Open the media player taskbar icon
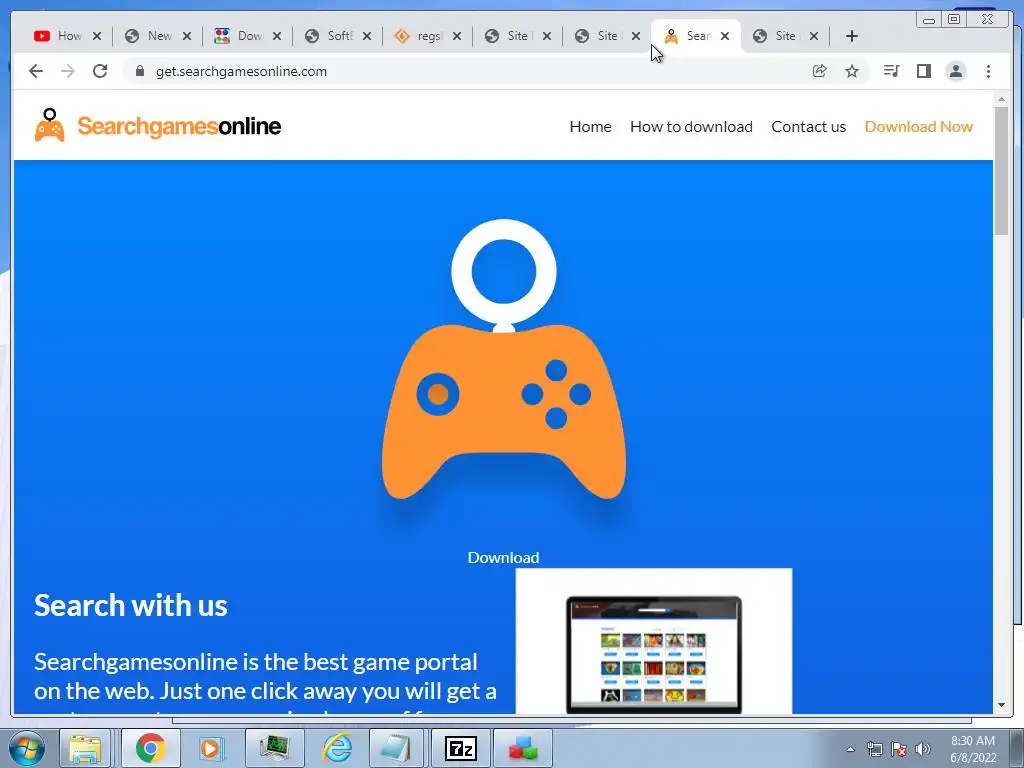Viewport: 1024px width, 768px height. click(x=211, y=748)
